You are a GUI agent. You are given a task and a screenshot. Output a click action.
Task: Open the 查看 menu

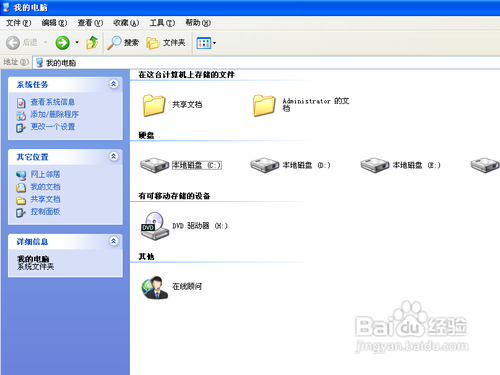[90, 23]
